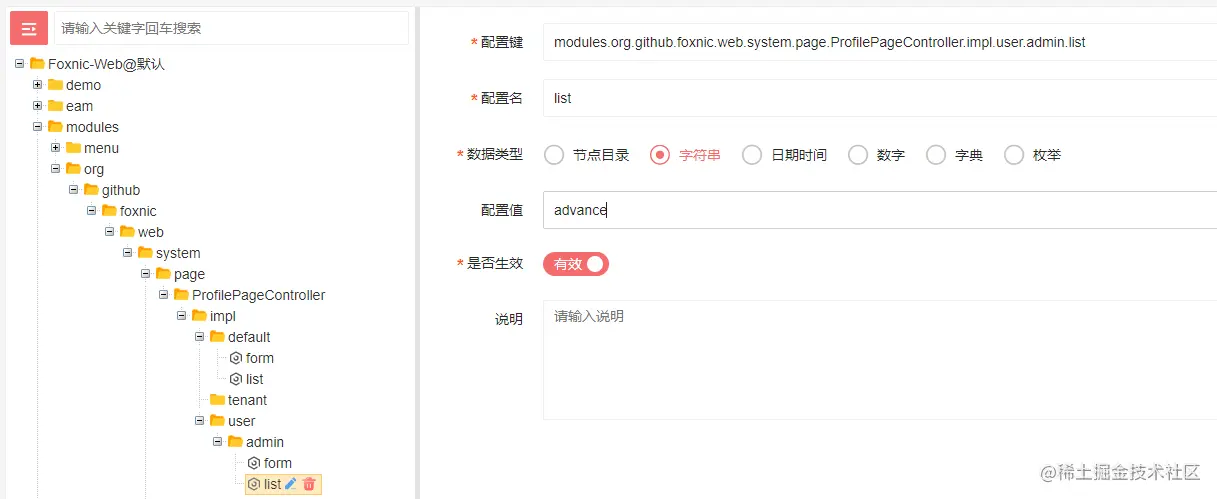The width and height of the screenshot is (1217, 499).
Task: Collapse the ProfilePageController tree node
Action: 164,295
